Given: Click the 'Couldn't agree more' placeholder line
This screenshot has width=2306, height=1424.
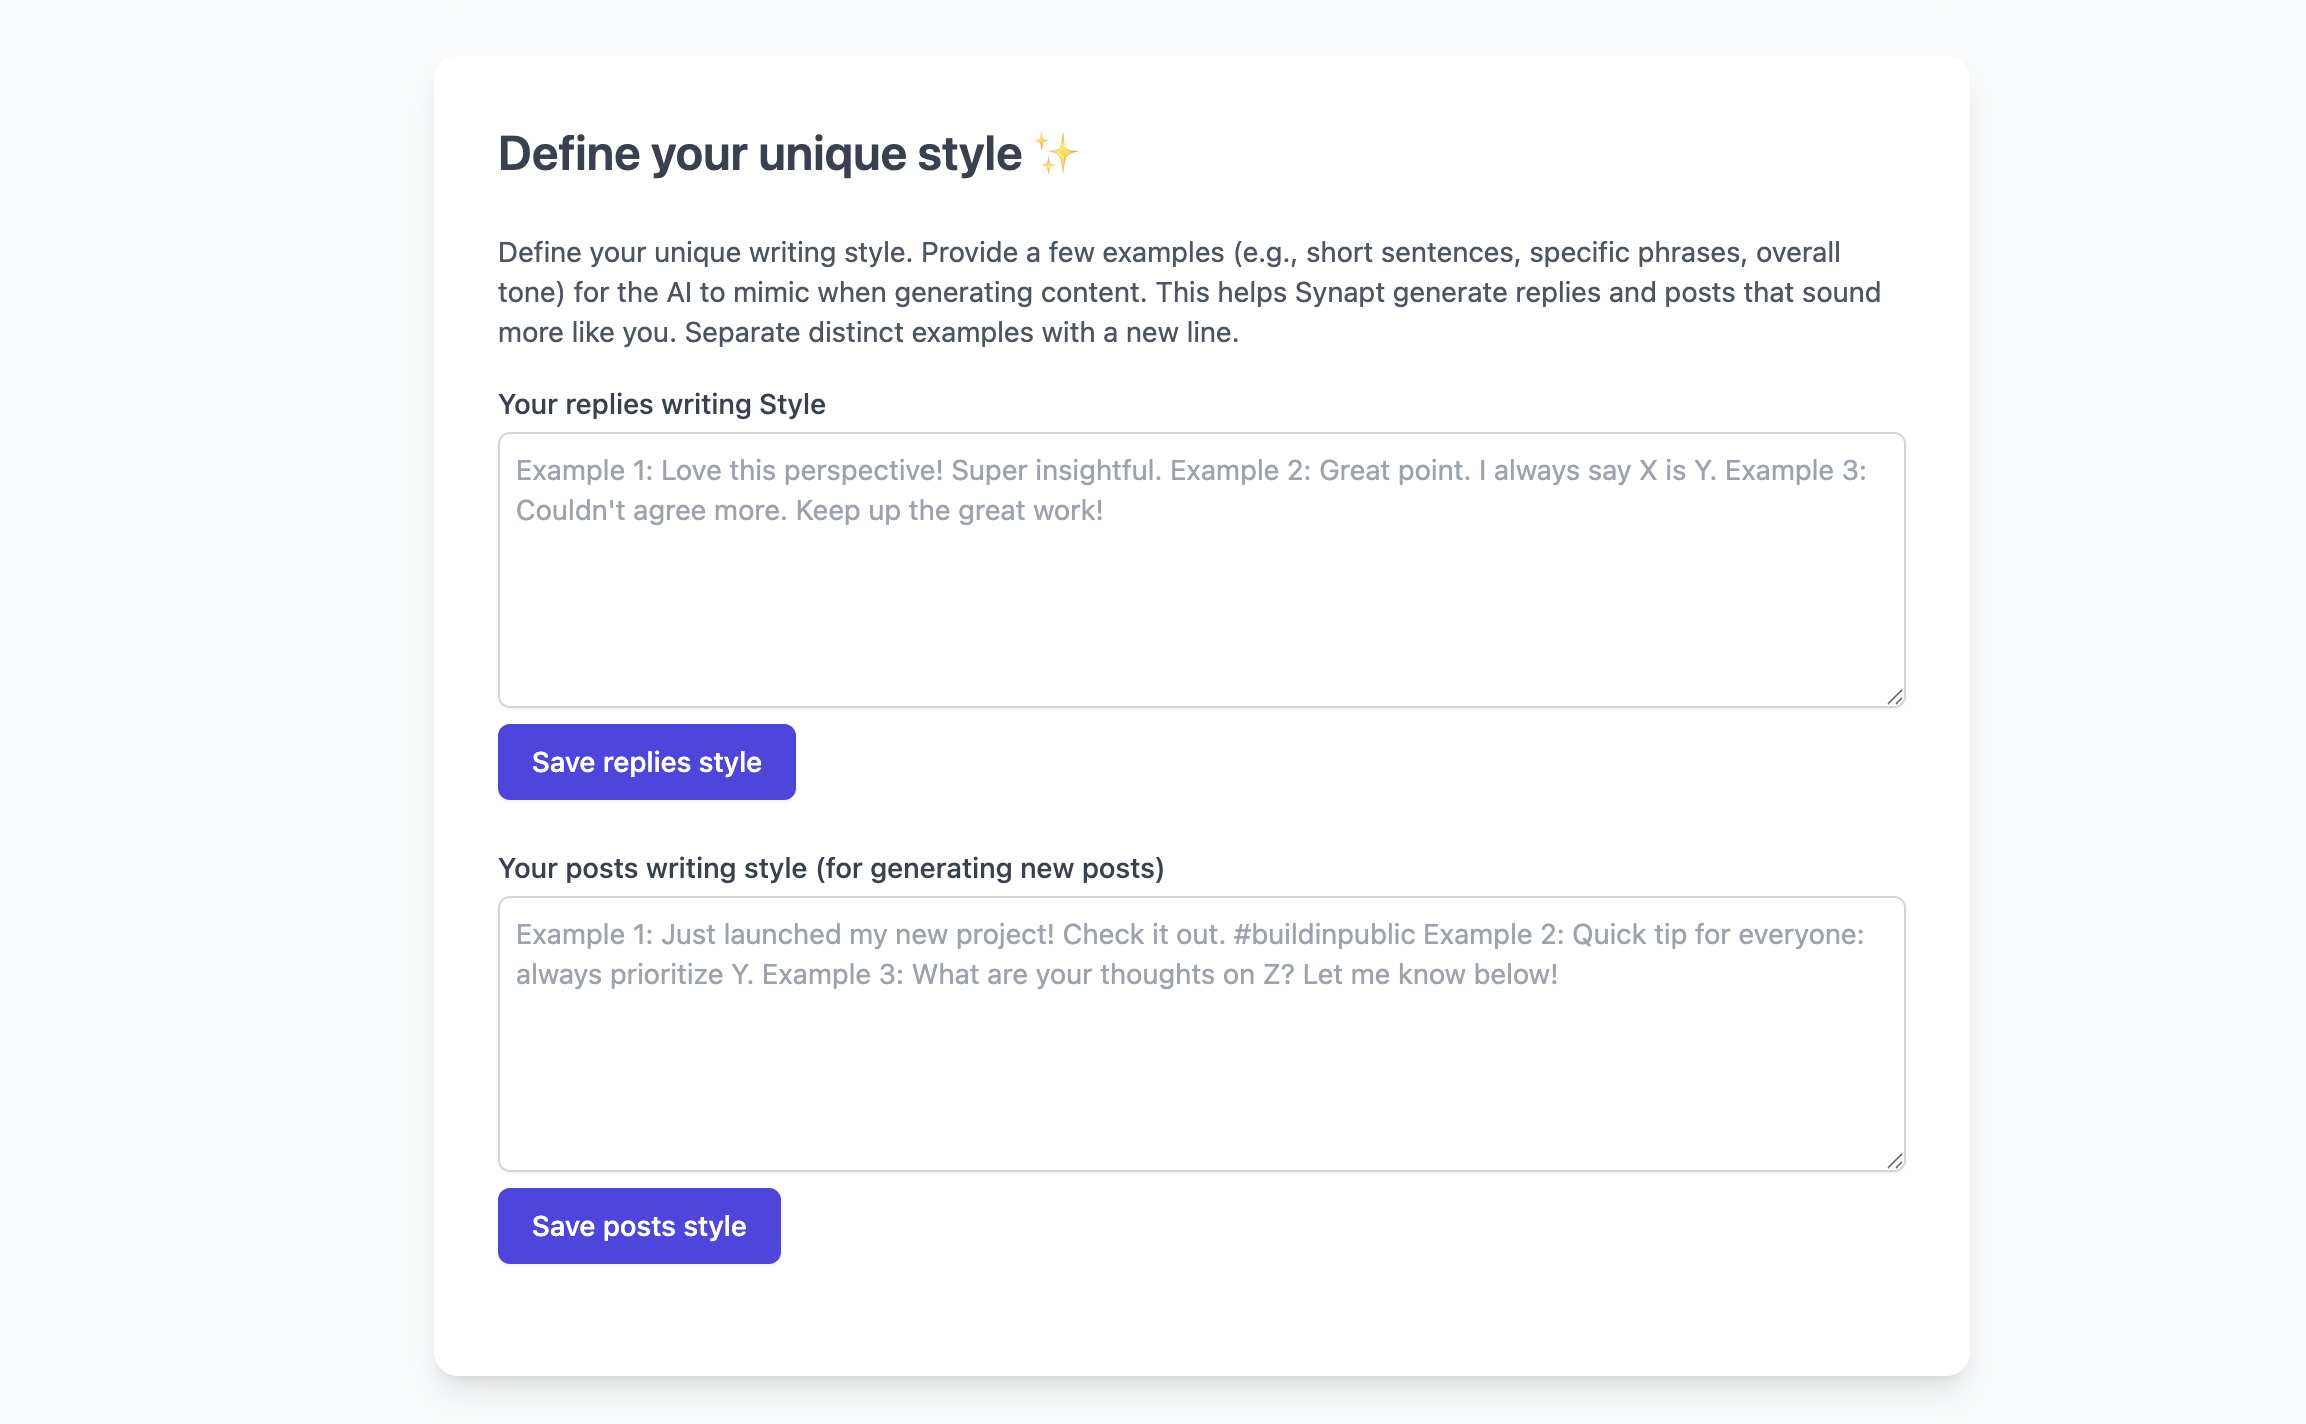Looking at the screenshot, I should click(x=652, y=510).
